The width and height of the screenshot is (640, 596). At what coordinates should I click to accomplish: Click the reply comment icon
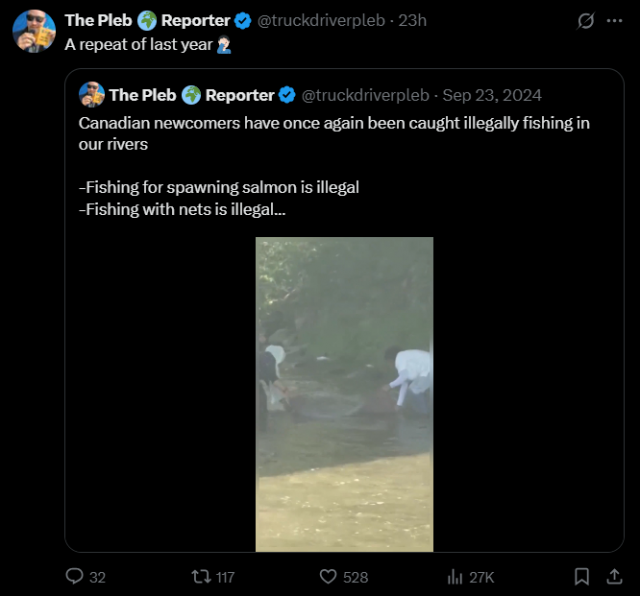click(74, 577)
